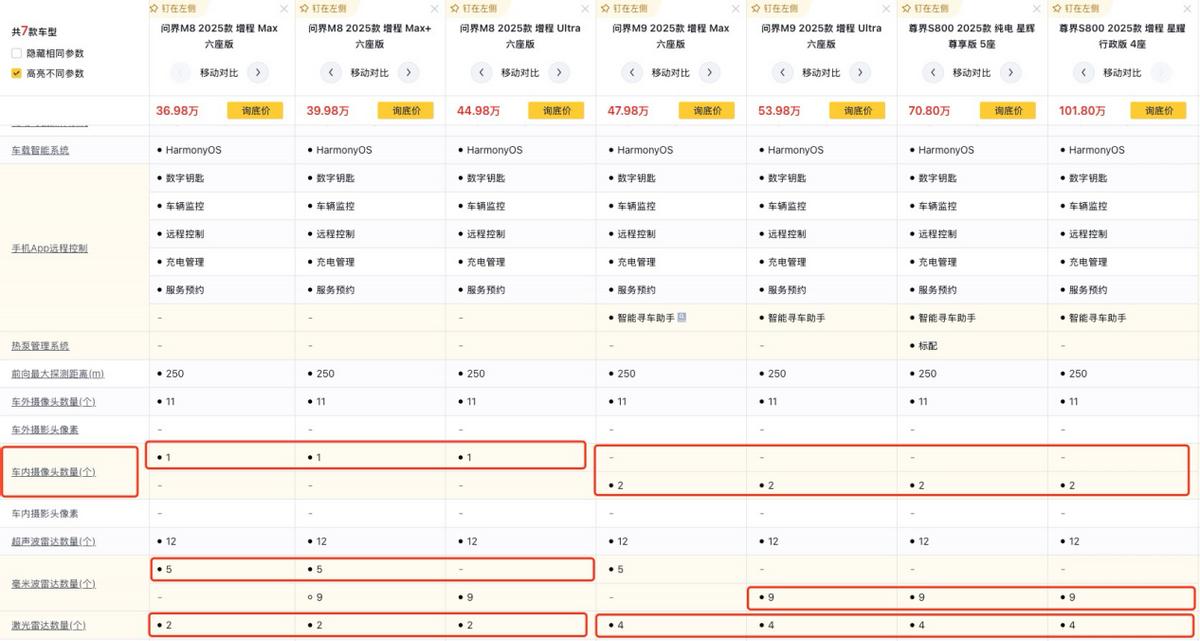Remove 问界M9 增程 Ultra from the comparison
This screenshot has width=1200, height=641.
point(886,8)
